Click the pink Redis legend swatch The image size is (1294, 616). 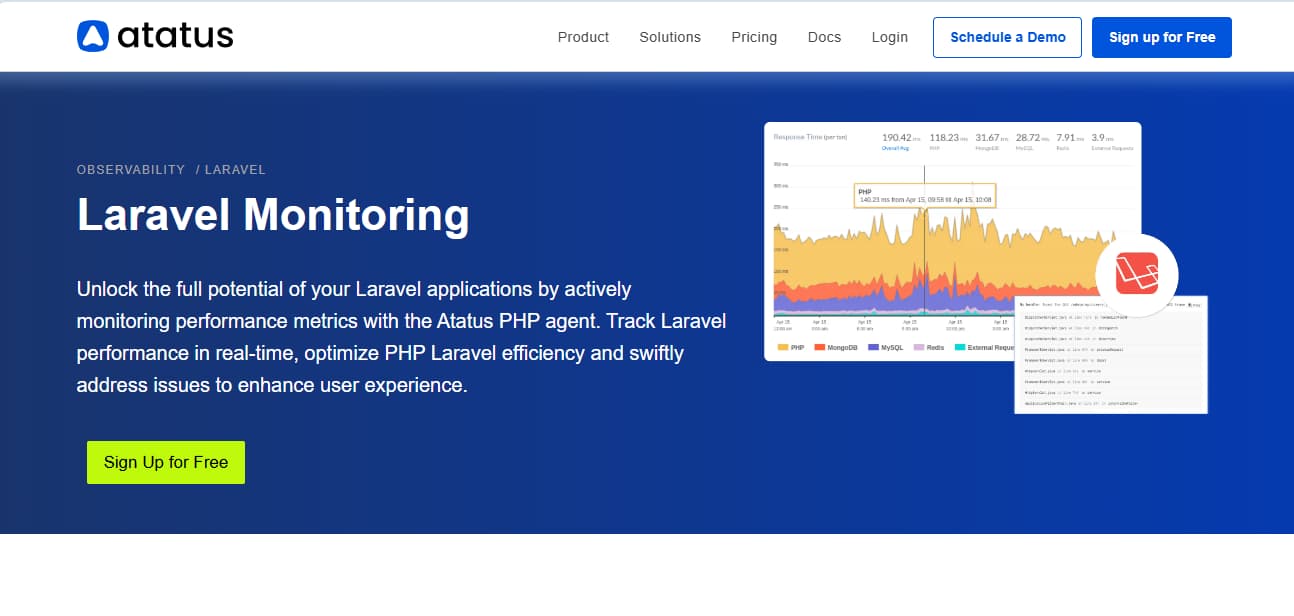pyautogui.click(x=918, y=347)
